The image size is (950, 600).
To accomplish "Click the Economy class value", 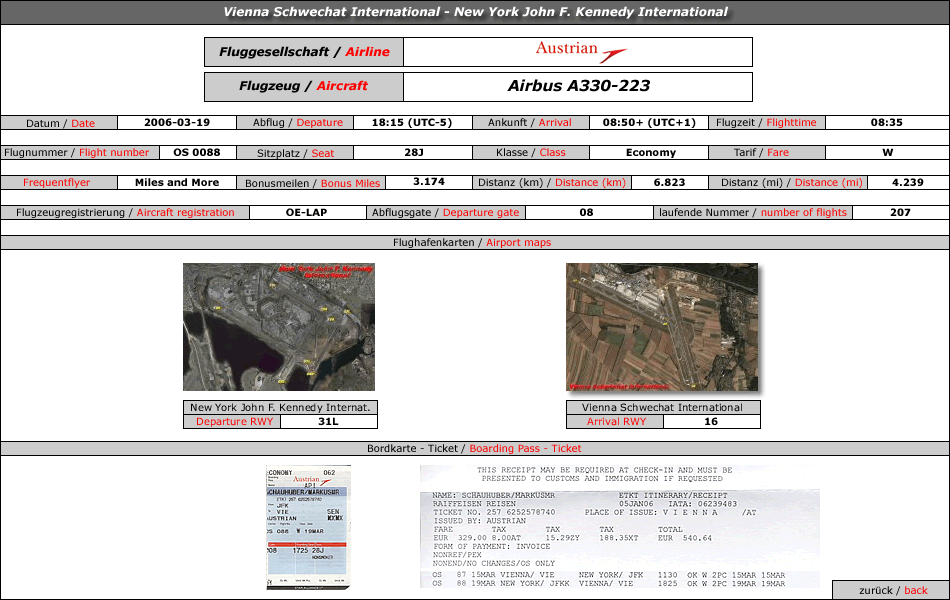I will [x=650, y=152].
